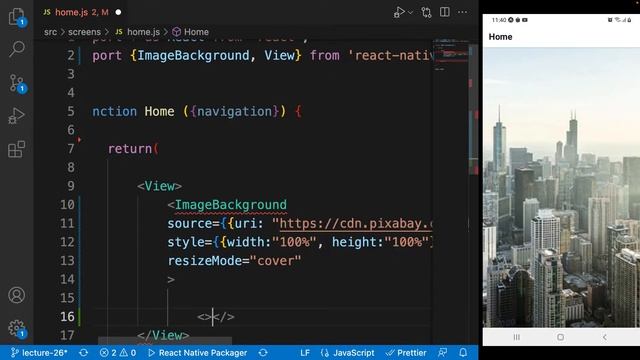
Task: Click the resizeMode cover attribute line
Action: click(x=234, y=260)
